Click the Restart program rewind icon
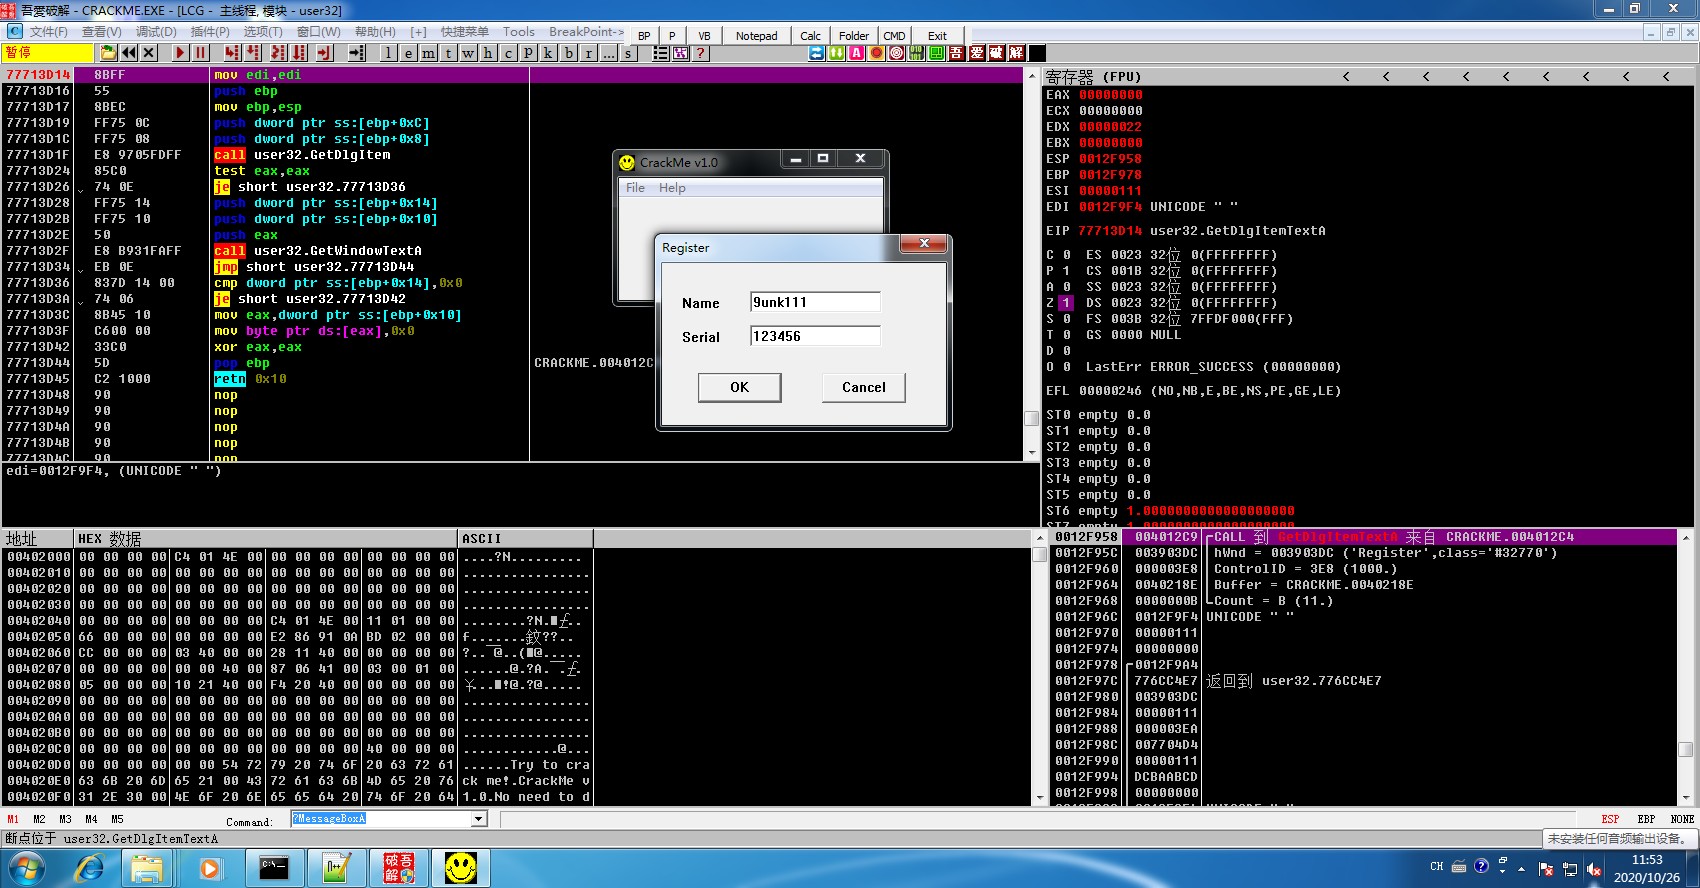Viewport: 1700px width, 888px height. coord(129,53)
